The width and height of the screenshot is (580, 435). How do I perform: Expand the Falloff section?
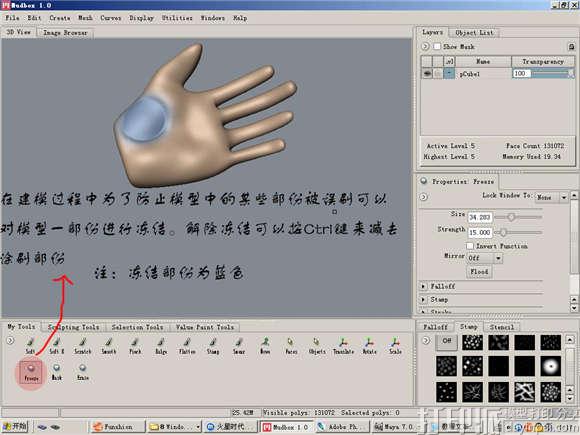424,286
